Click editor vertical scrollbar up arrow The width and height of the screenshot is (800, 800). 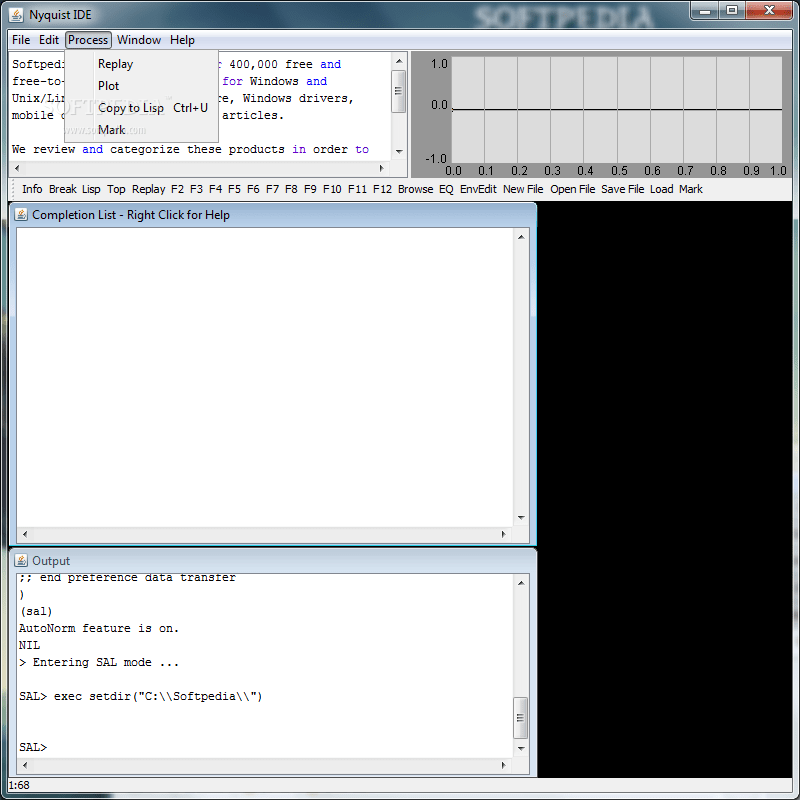pos(399,61)
